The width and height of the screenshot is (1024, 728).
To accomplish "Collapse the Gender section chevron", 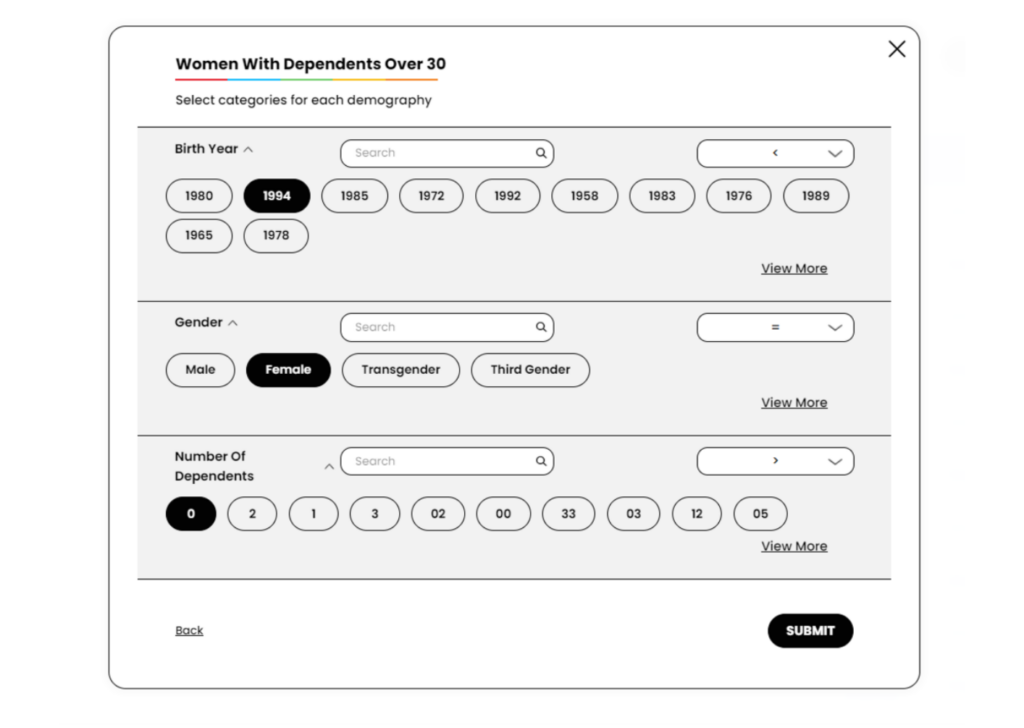I will pyautogui.click(x=233, y=324).
